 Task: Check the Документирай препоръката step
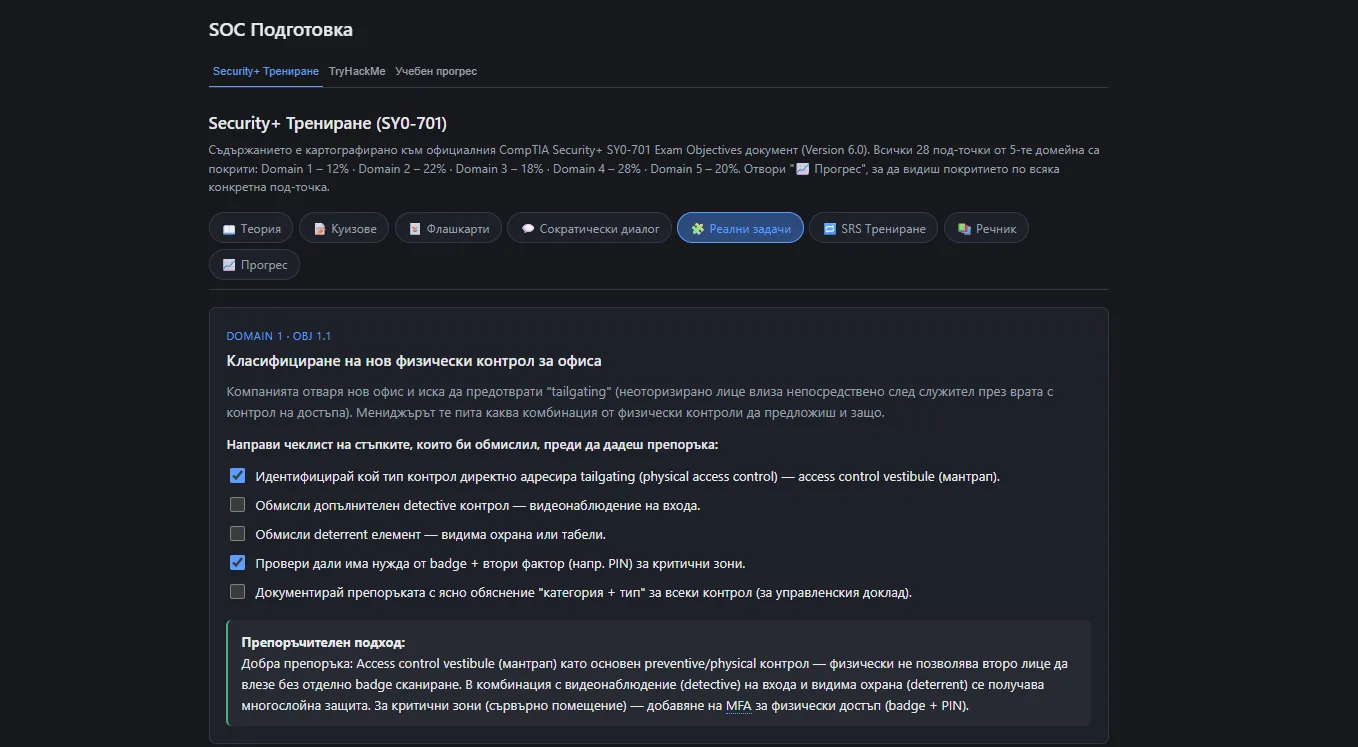point(237,592)
